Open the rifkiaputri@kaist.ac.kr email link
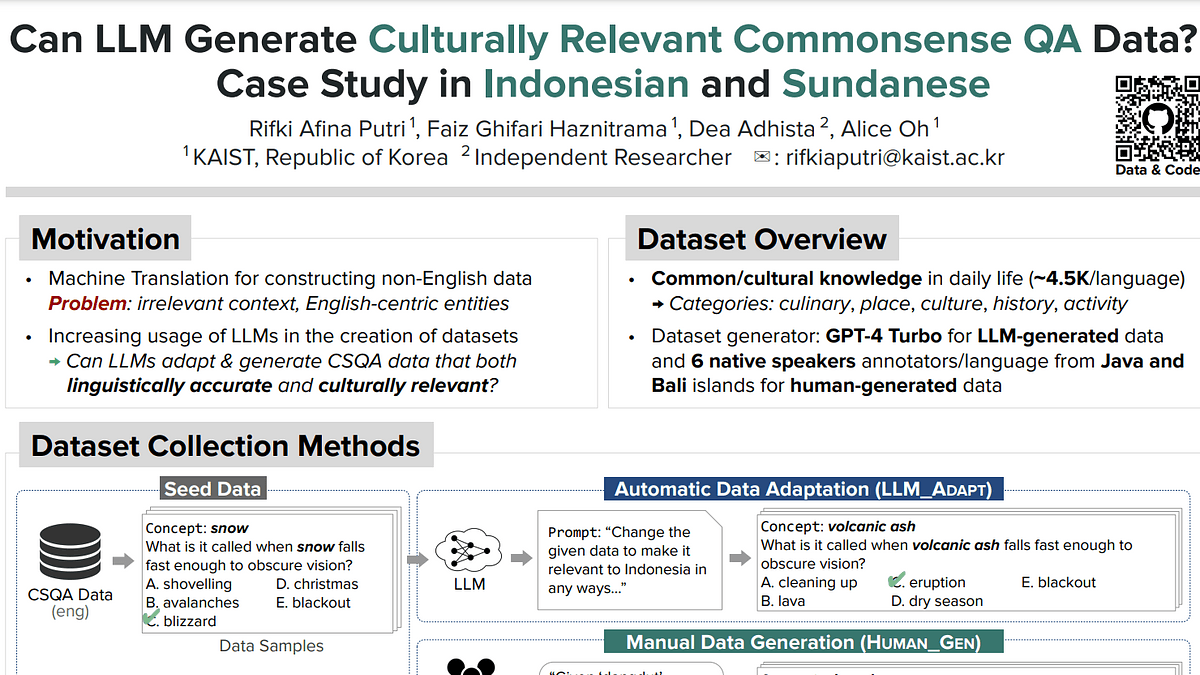Screen dimensions: 1200x675 (895, 157)
